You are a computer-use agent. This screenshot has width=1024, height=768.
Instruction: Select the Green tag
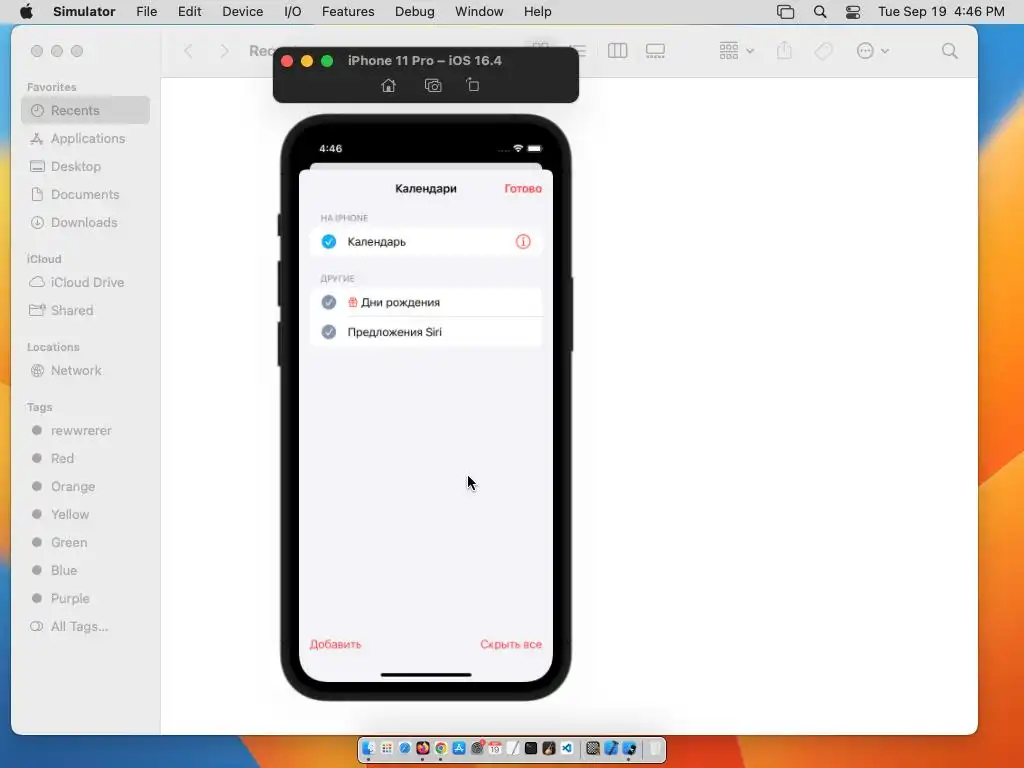(x=86, y=543)
